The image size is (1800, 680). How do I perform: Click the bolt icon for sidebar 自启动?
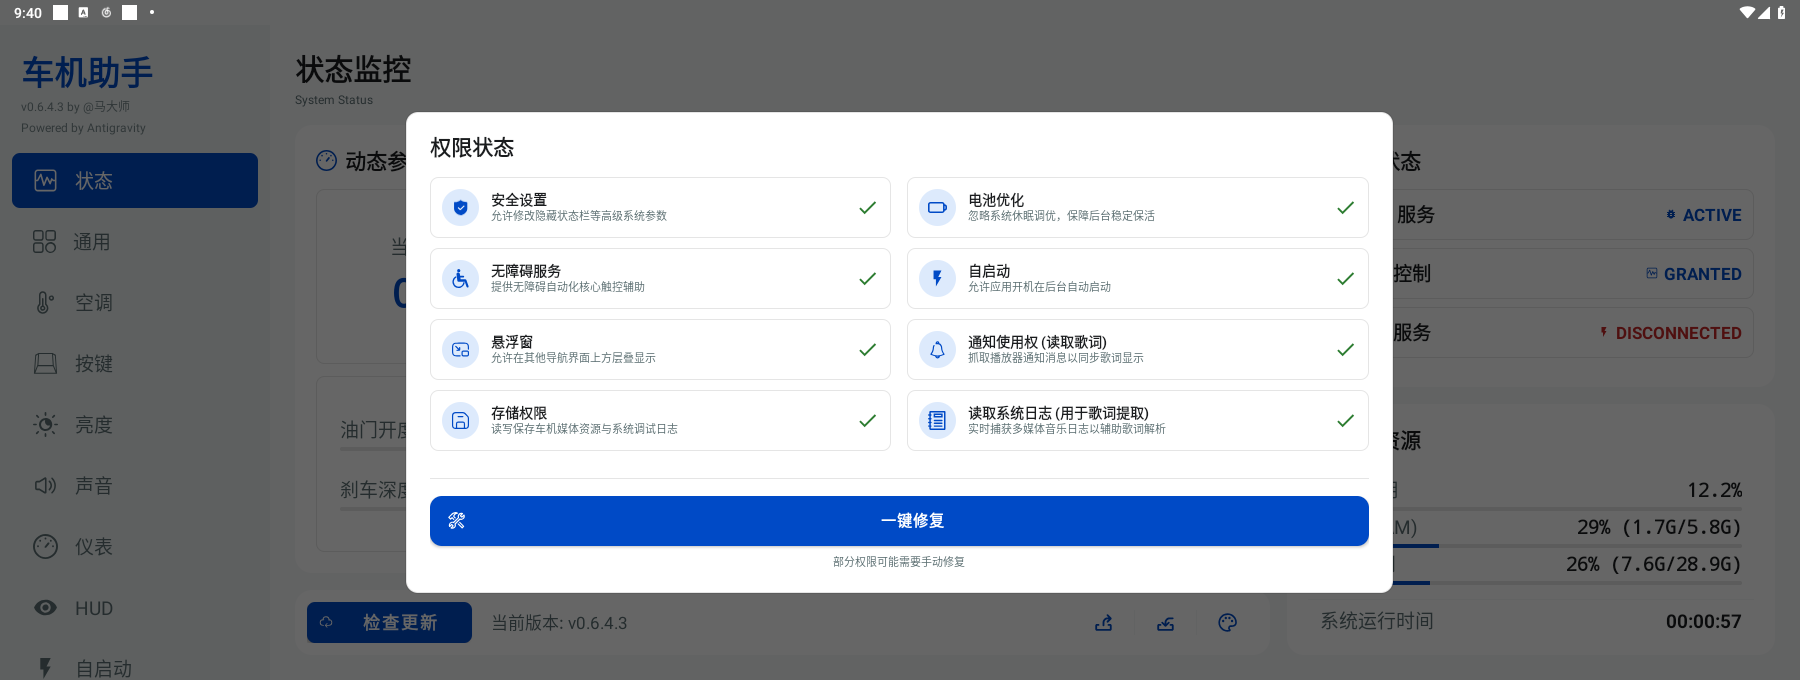(45, 668)
